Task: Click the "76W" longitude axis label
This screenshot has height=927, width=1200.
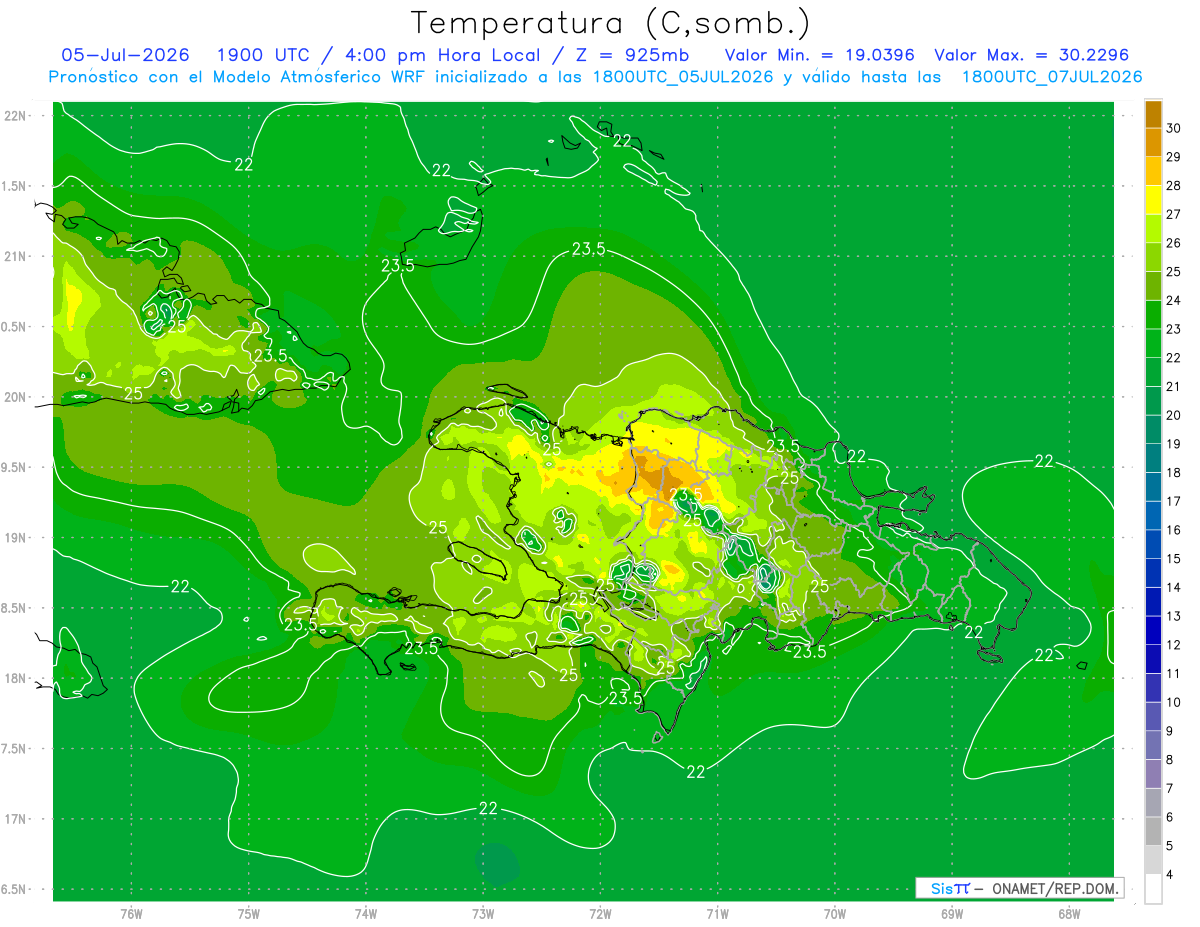Action: point(131,913)
